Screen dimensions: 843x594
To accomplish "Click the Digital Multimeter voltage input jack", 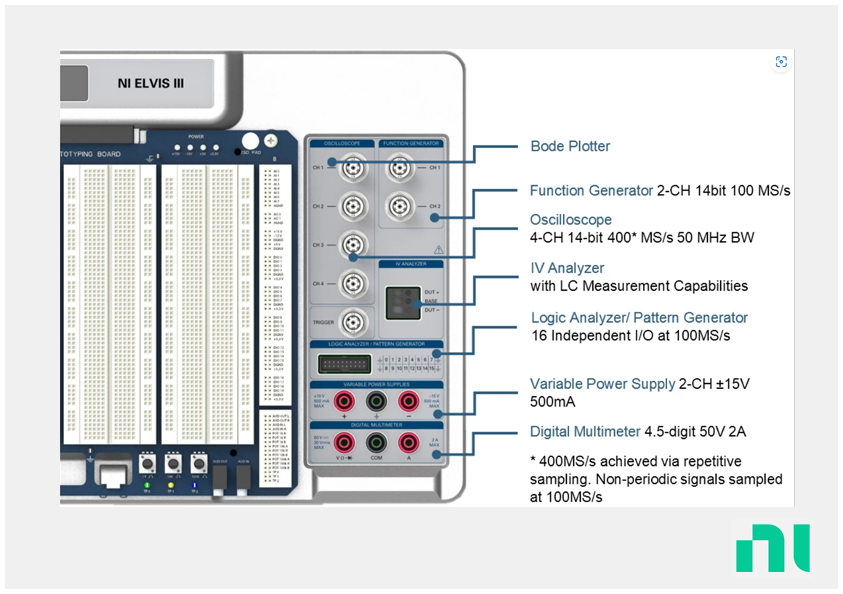I will tap(344, 443).
